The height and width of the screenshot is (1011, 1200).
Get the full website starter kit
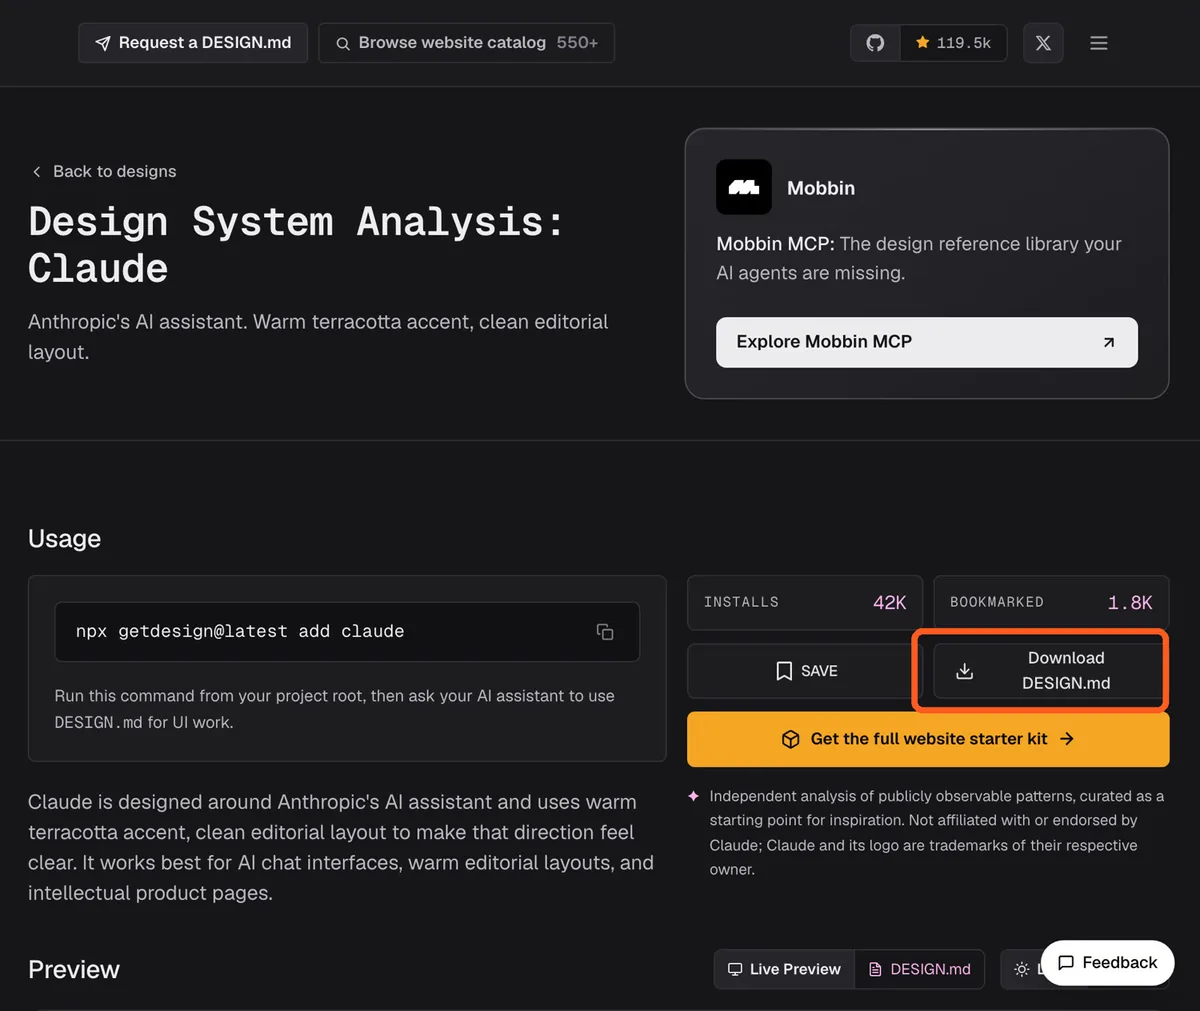pos(928,739)
